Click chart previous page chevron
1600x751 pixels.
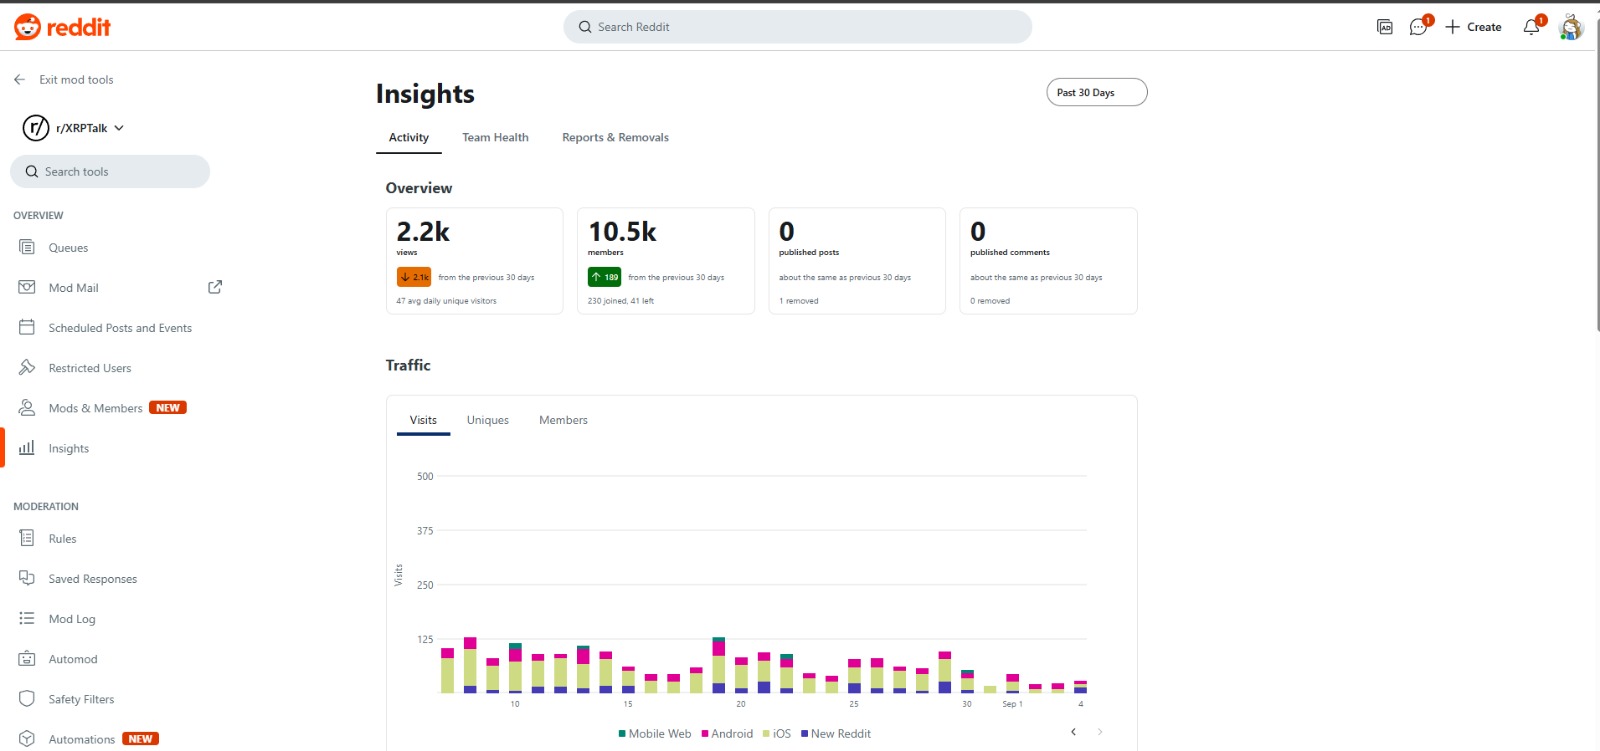1073,732
